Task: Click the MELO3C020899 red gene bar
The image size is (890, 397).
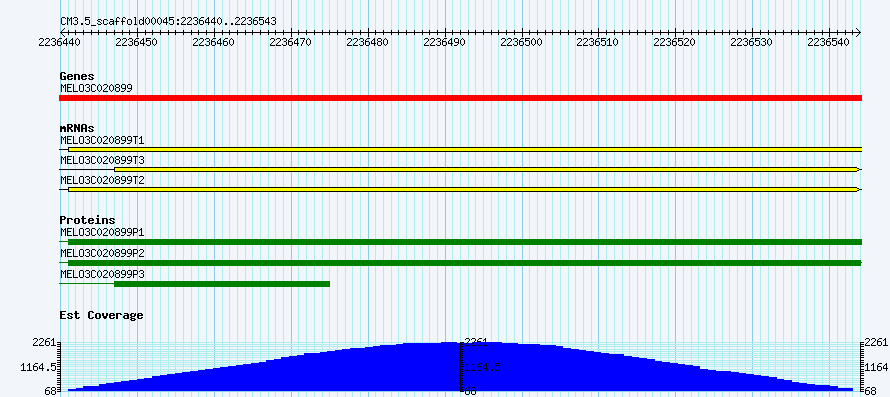Action: 460,98
